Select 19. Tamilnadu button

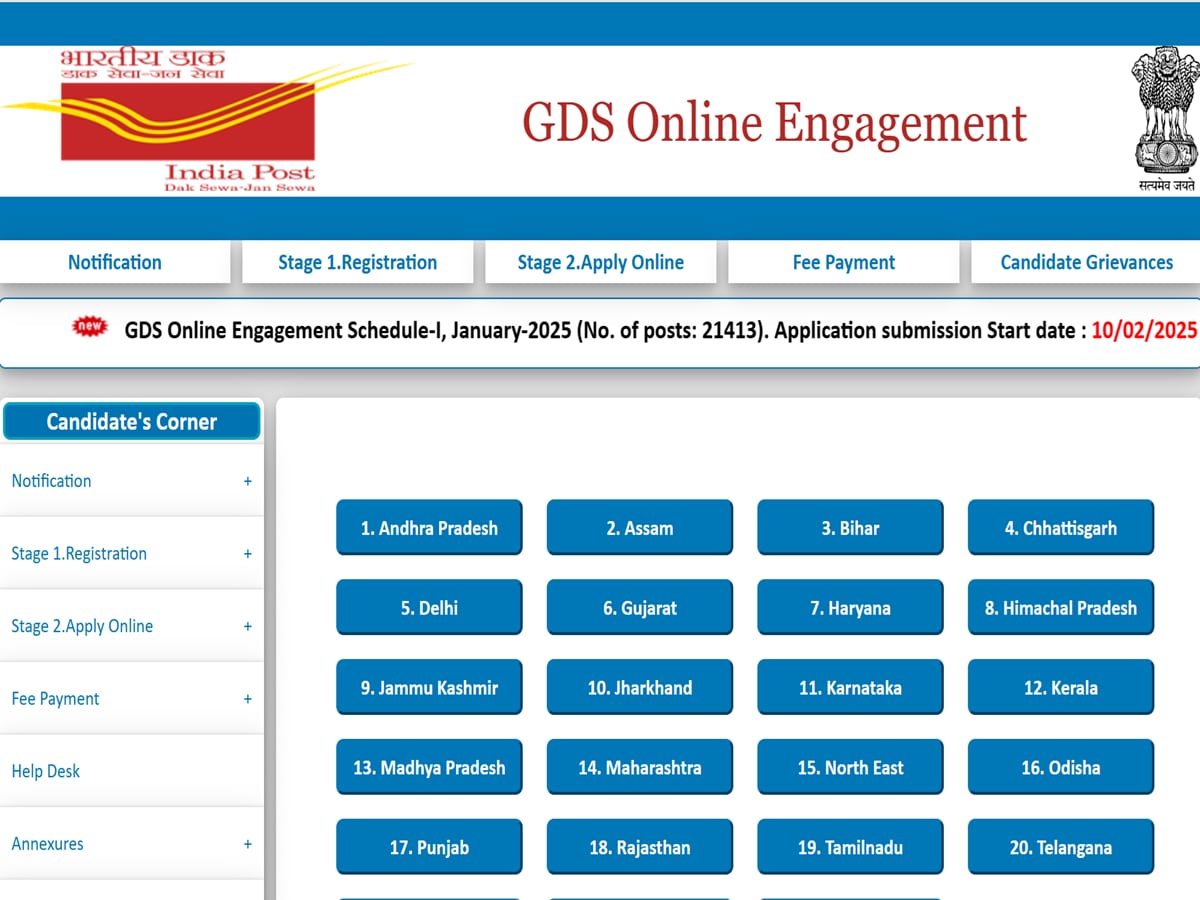tap(850, 847)
